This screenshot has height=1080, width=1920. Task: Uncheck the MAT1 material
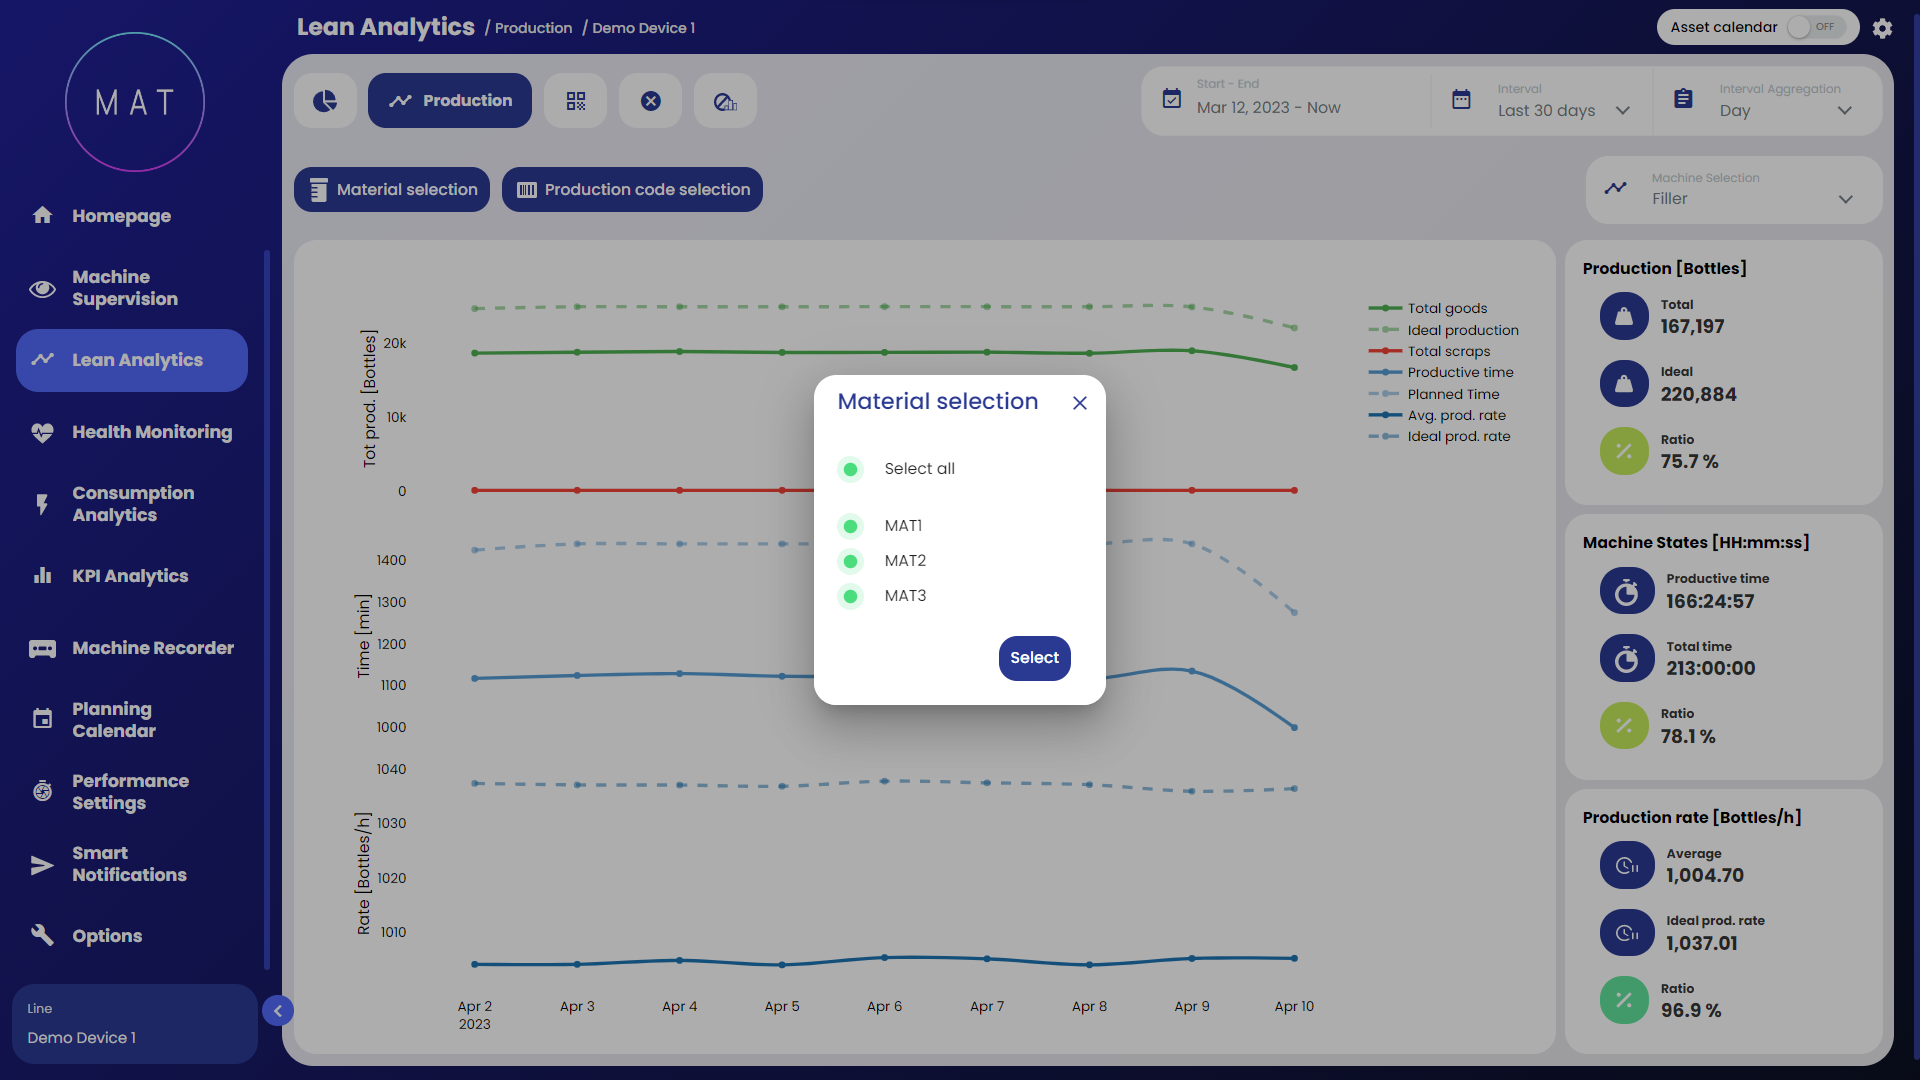(850, 526)
